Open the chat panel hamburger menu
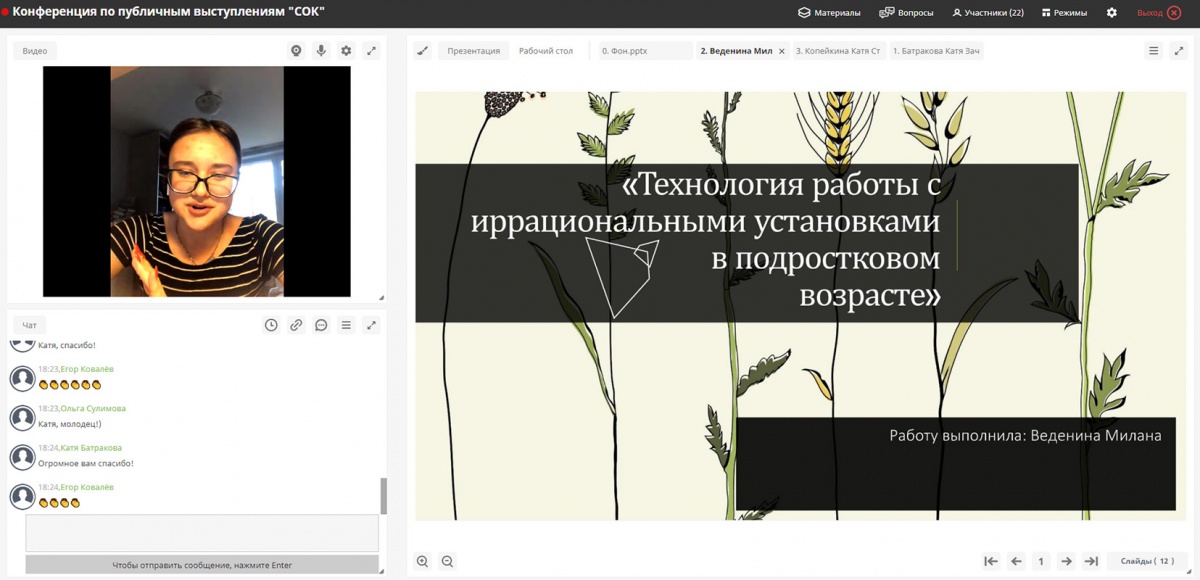This screenshot has width=1200, height=580. [x=346, y=325]
